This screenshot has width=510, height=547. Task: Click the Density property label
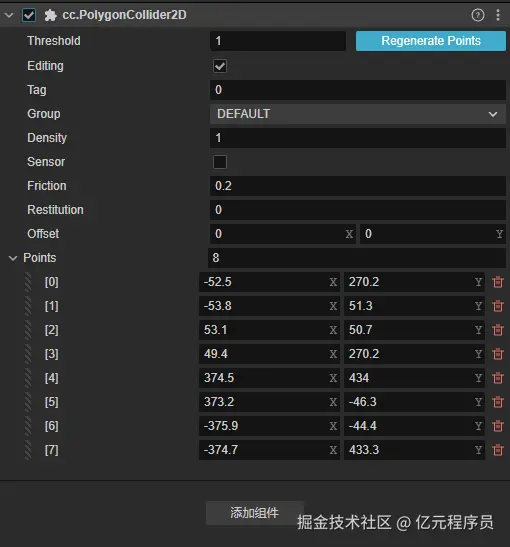[x=47, y=138]
